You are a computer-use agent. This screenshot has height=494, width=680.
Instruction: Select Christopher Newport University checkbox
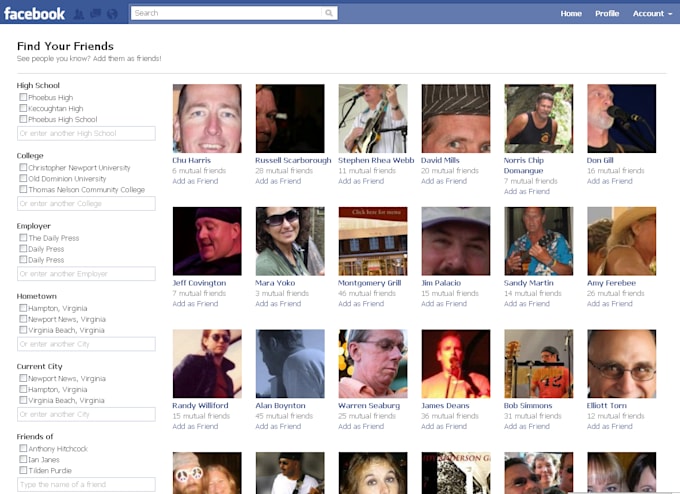coord(23,167)
